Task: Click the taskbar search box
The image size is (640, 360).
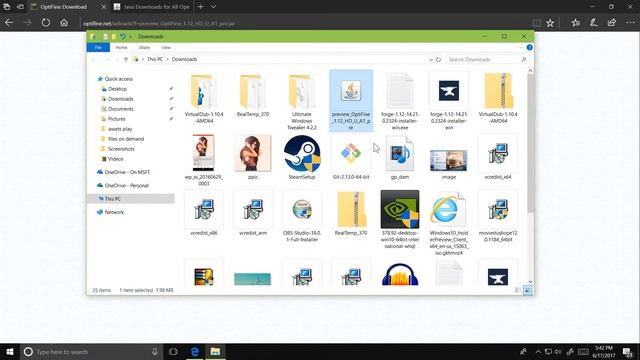Action: [91, 351]
